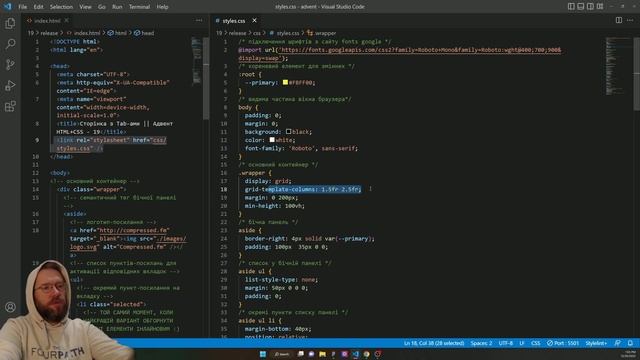Screen dimensions: 640x360
Task: Toggle the primary side bar layout icon
Action: click(571, 7)
